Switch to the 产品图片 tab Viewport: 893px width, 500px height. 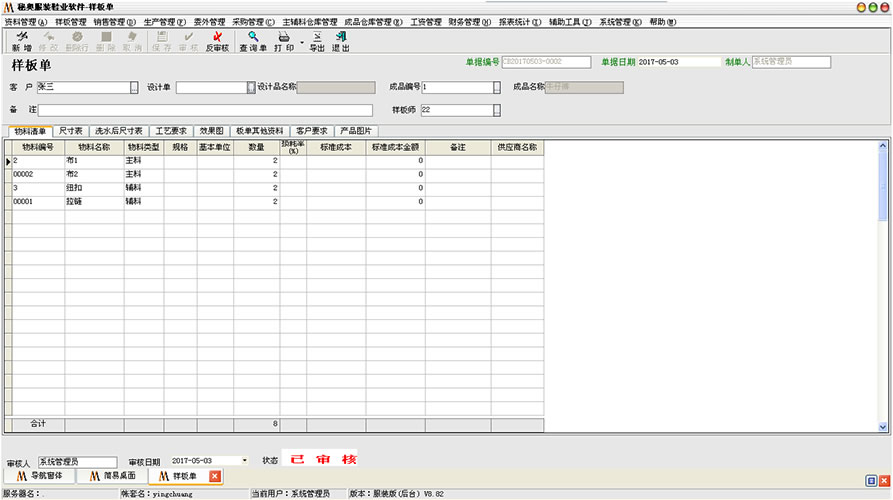[355, 130]
